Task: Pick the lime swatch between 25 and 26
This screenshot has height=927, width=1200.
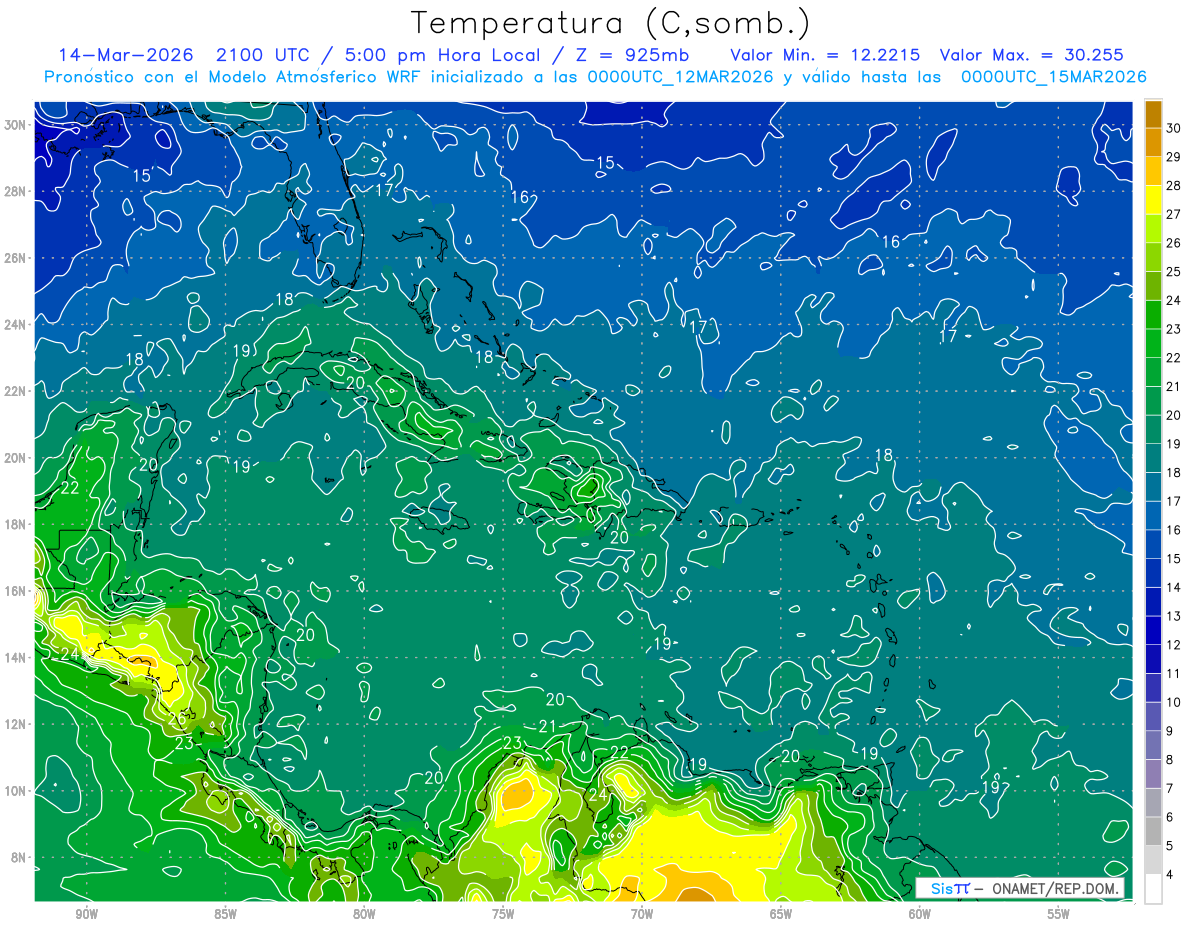Action: click(1154, 257)
